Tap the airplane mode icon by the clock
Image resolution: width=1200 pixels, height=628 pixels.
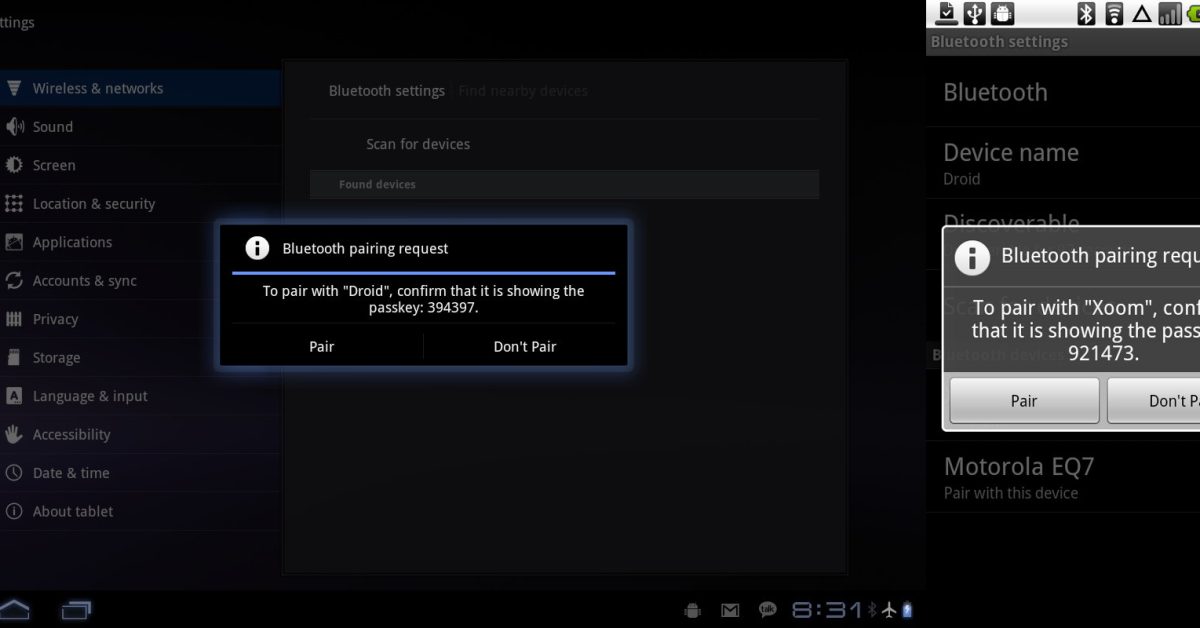point(889,610)
